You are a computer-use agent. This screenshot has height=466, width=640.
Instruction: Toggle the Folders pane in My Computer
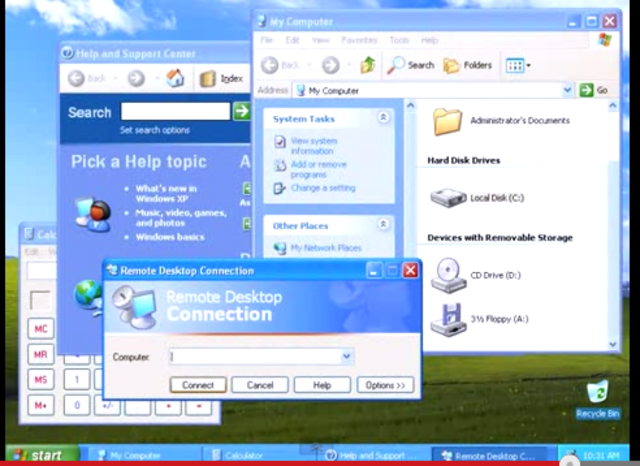click(468, 65)
